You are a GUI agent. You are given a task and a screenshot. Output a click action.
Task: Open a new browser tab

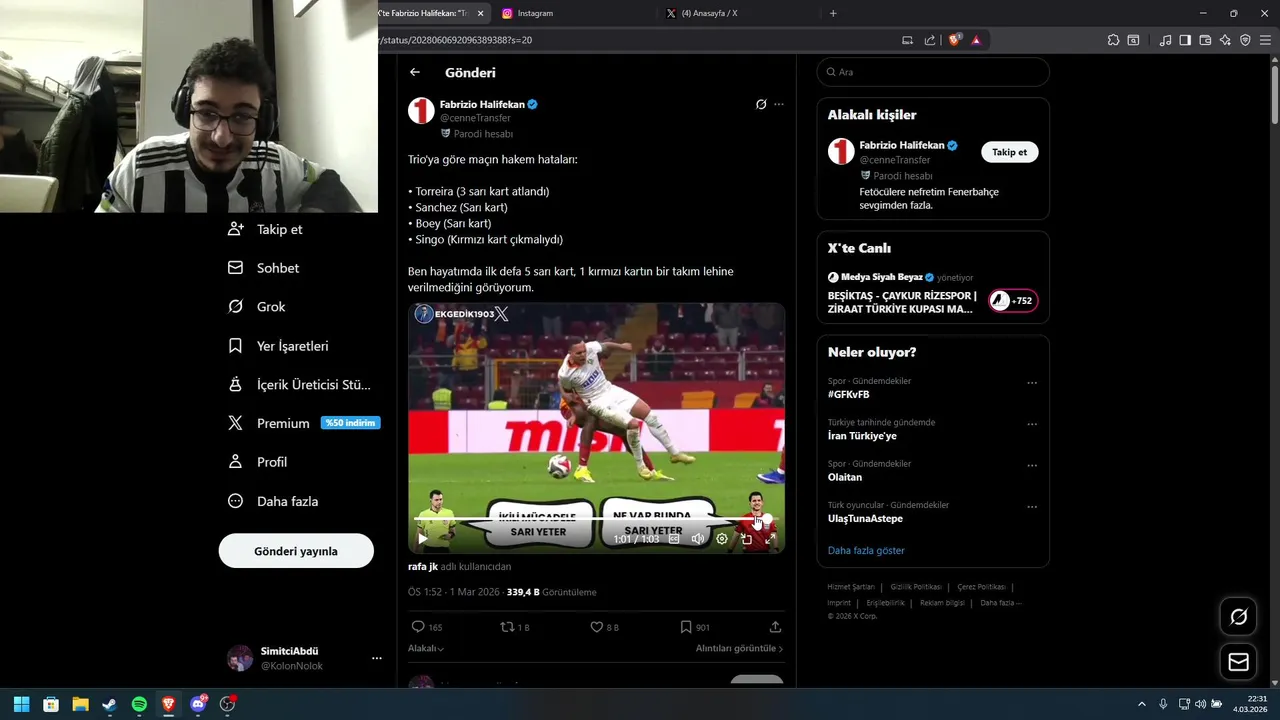click(x=833, y=13)
